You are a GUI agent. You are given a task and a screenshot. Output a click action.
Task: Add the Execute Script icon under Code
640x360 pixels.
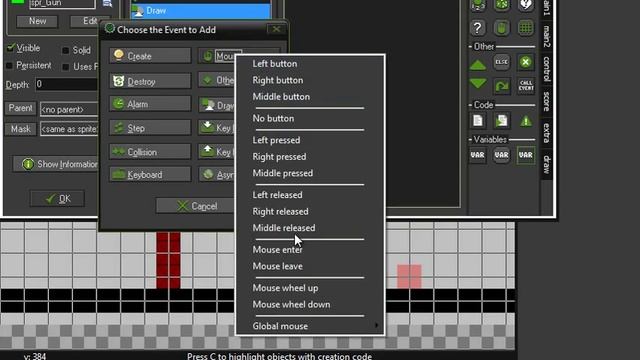pyautogui.click(x=502, y=120)
